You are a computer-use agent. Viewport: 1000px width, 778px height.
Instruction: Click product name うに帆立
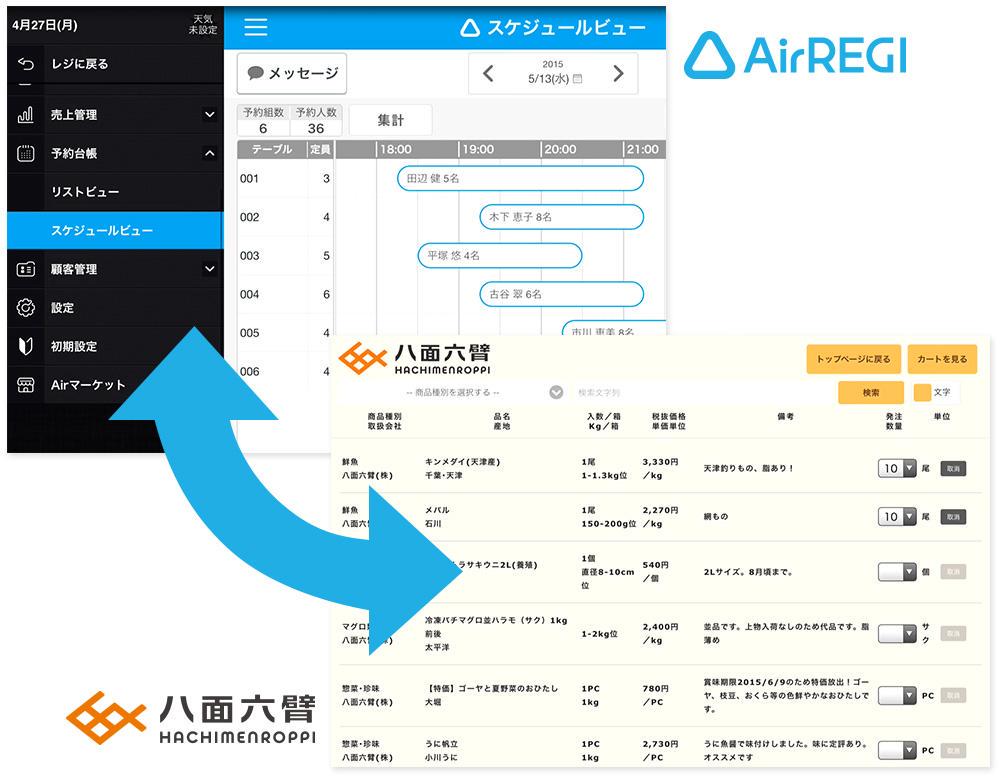[441, 744]
